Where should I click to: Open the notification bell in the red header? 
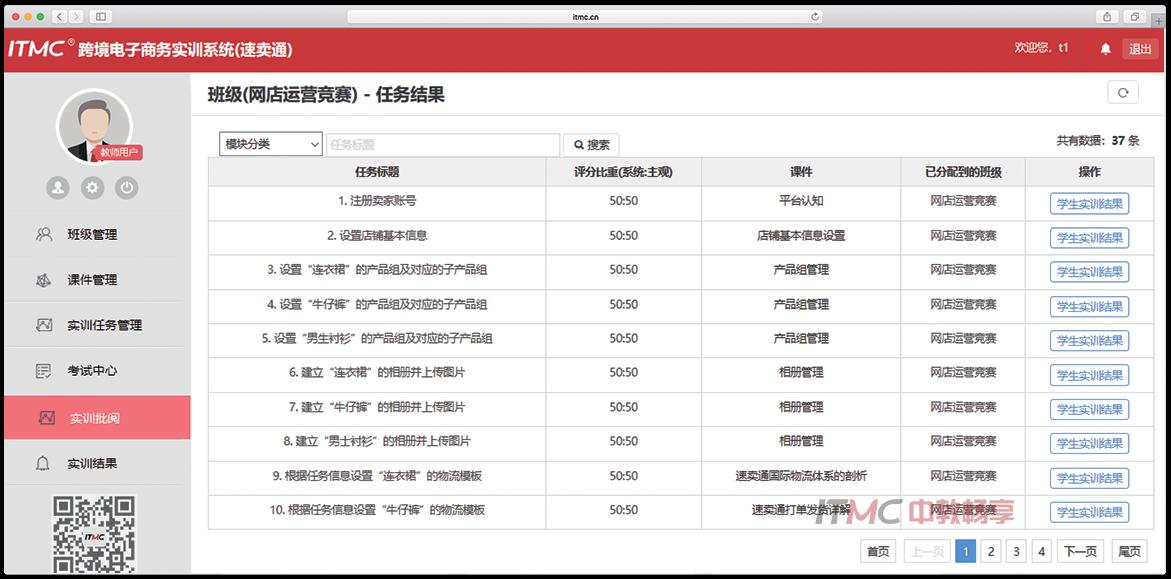click(1104, 47)
